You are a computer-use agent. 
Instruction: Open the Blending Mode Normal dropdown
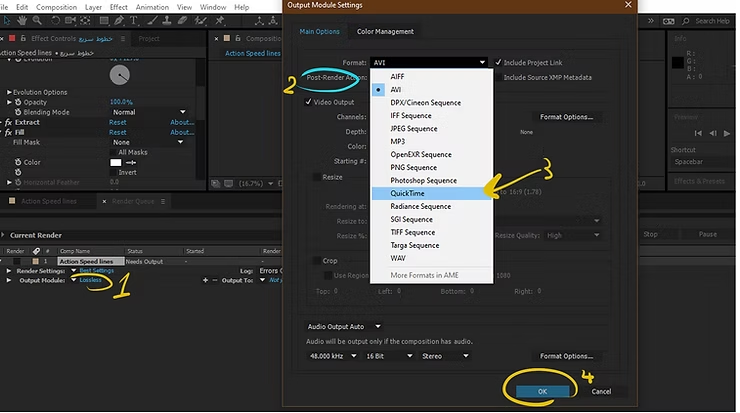click(x=149, y=112)
